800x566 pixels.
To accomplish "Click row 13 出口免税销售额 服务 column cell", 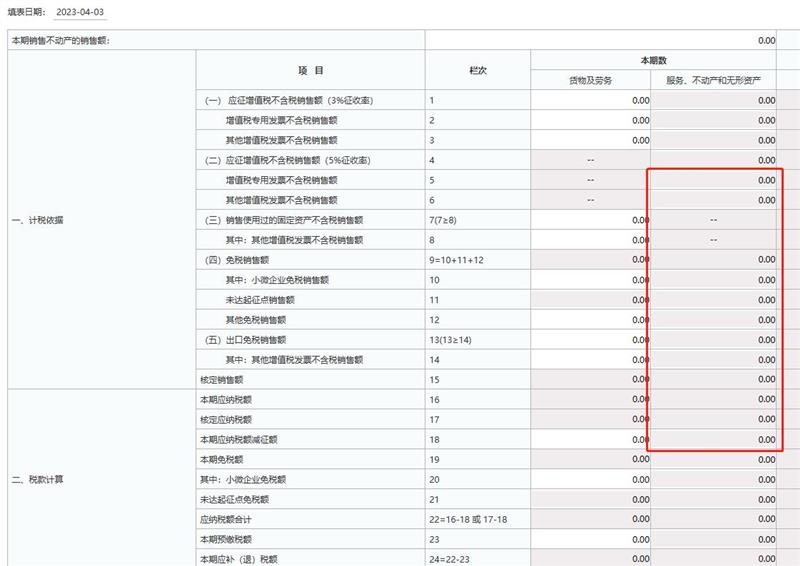I will click(714, 339).
